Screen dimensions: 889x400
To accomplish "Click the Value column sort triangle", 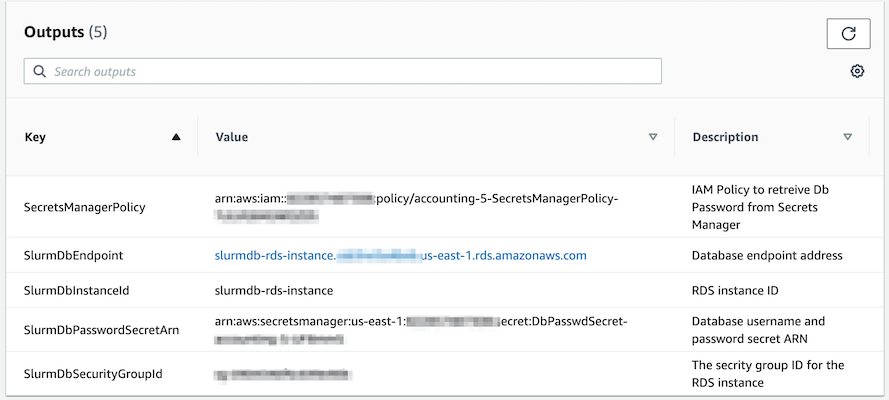I will click(x=653, y=137).
